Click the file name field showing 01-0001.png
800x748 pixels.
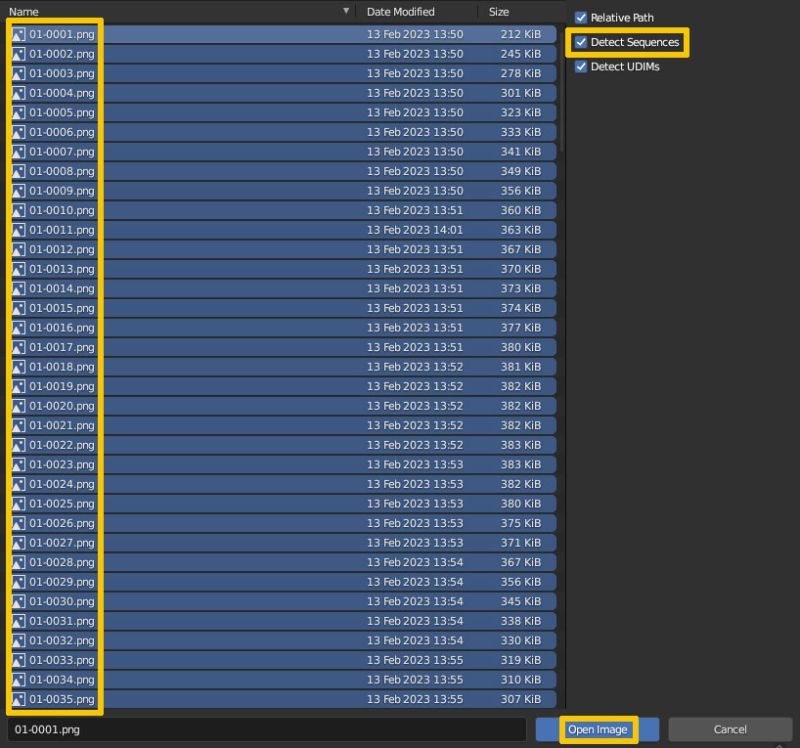point(266,730)
